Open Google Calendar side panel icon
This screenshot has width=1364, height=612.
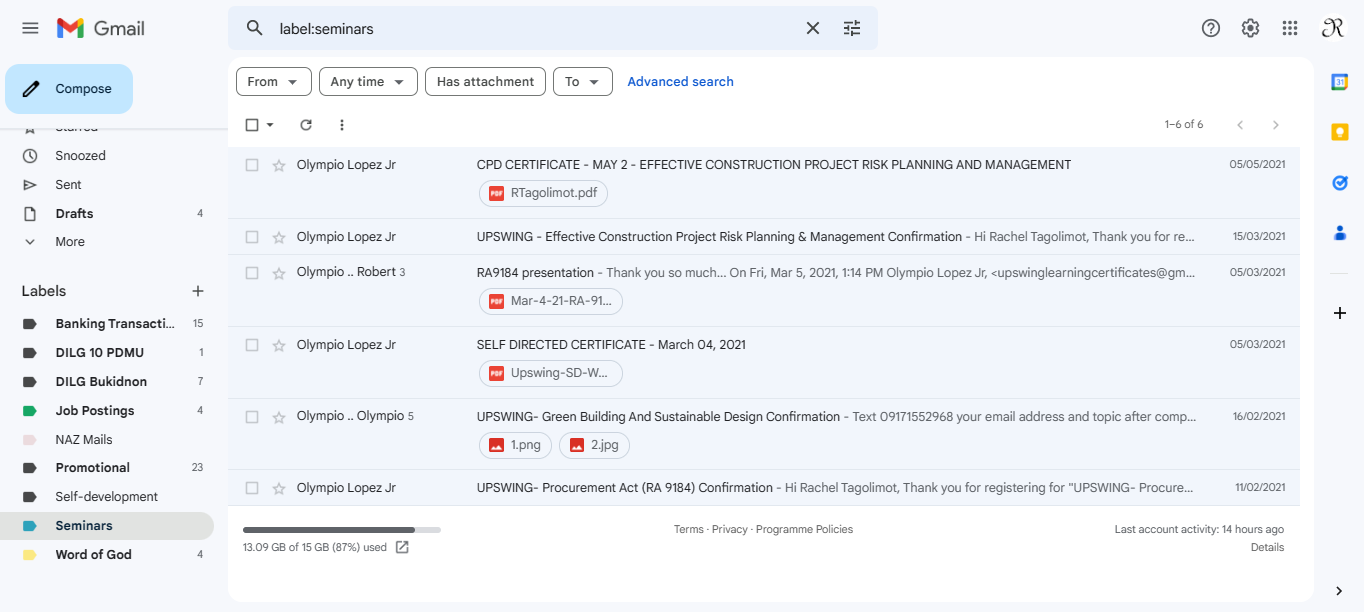(x=1340, y=82)
